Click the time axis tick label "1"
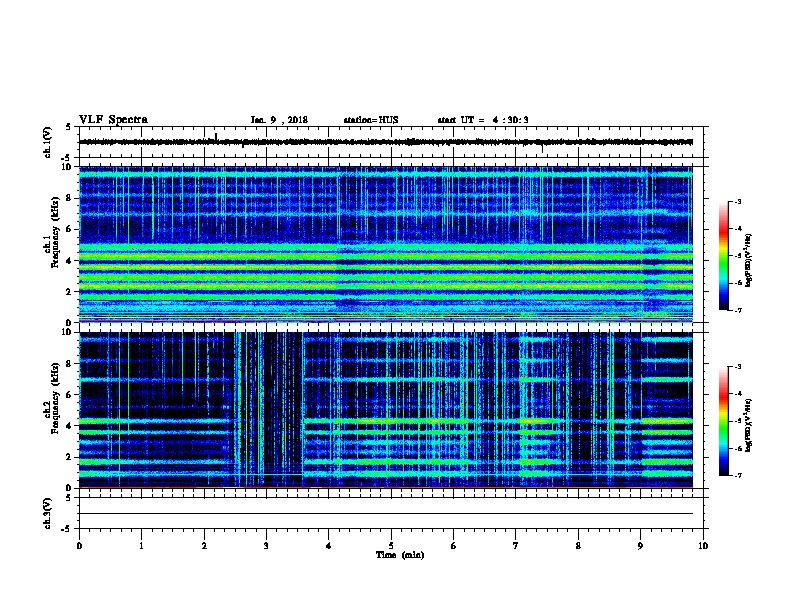This screenshot has width=792, height=612. point(141,545)
